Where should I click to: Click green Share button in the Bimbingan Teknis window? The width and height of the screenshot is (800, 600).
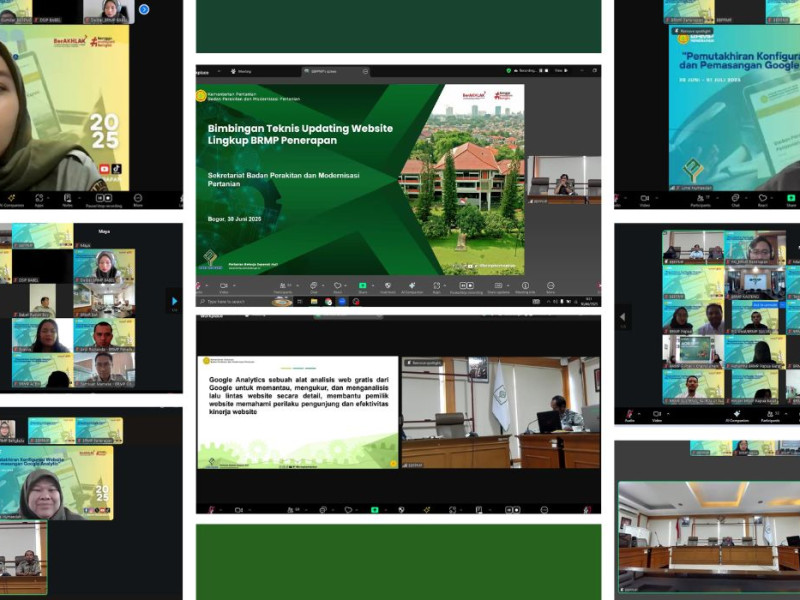click(362, 287)
